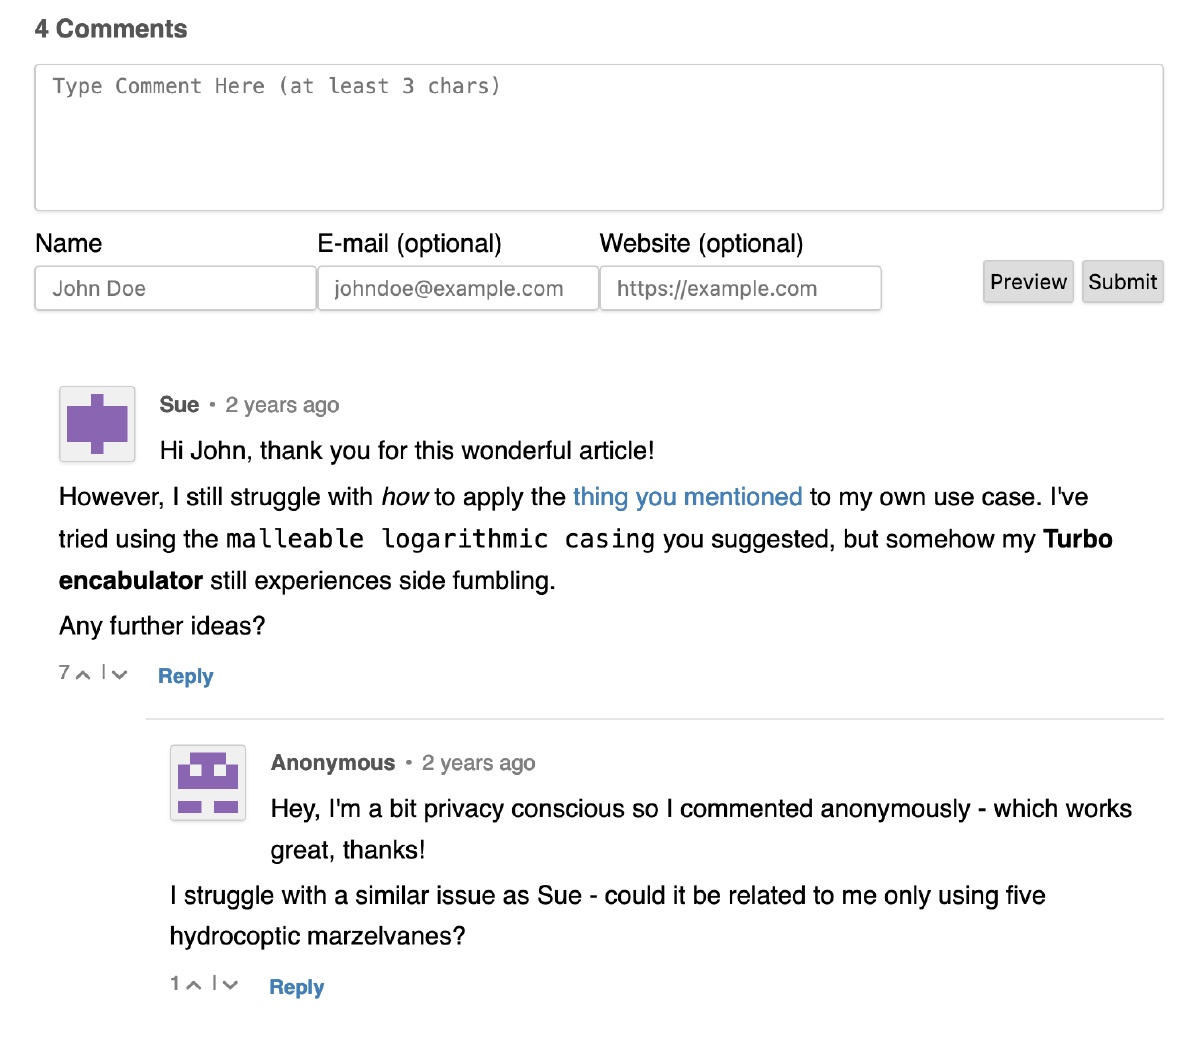Click the Anonymous comment's timestamp
Screen dimensions: 1200x1041
point(478,764)
